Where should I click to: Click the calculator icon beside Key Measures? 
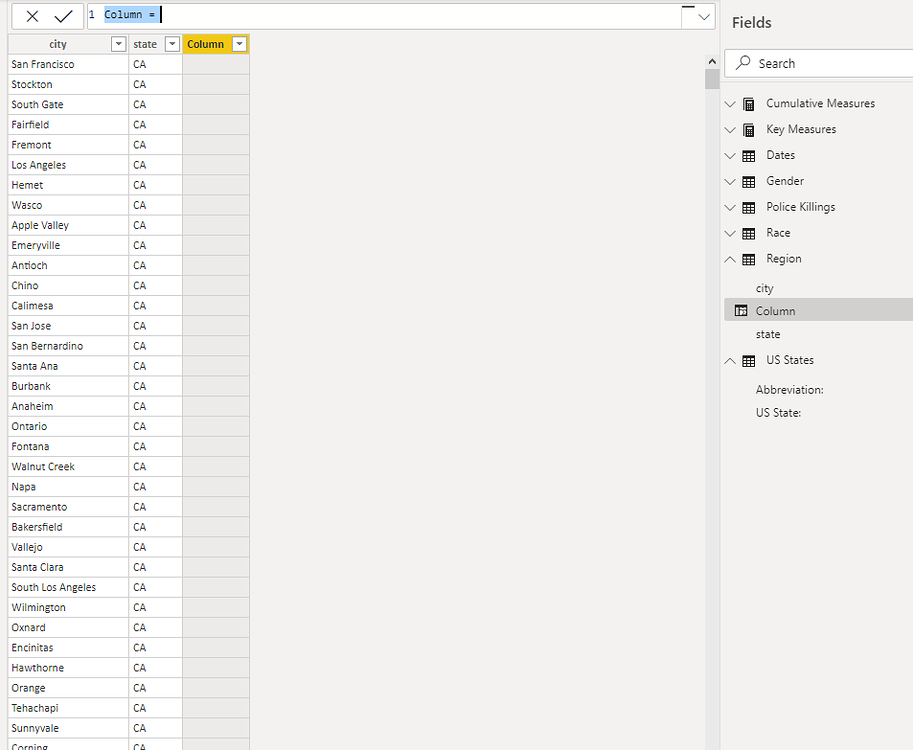tap(748, 129)
